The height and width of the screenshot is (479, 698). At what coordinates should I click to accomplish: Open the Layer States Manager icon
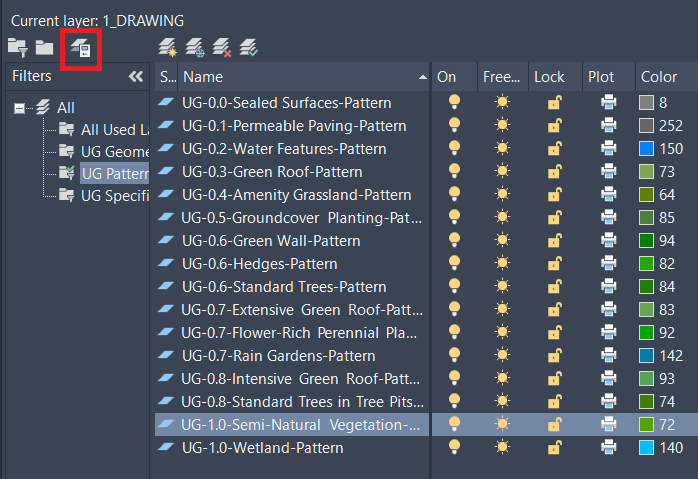click(x=80, y=48)
